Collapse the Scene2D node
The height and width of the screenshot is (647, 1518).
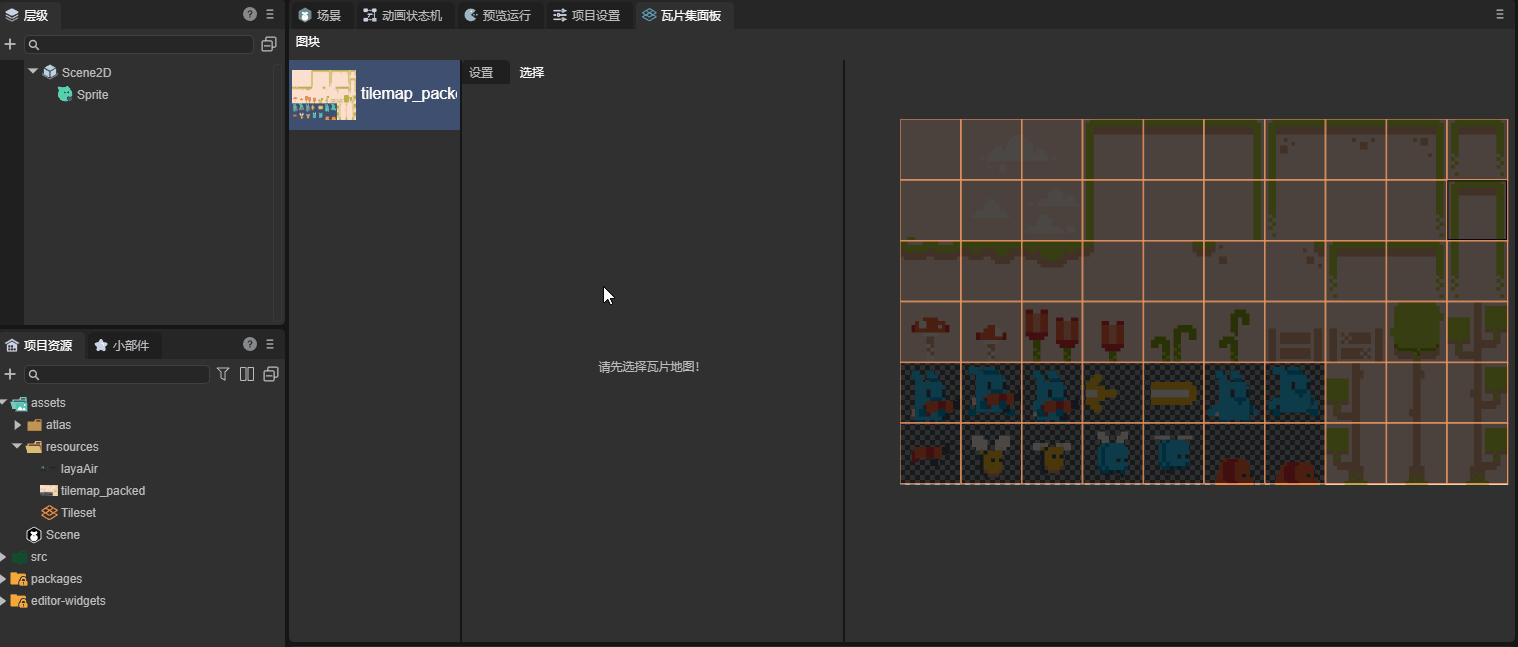33,72
